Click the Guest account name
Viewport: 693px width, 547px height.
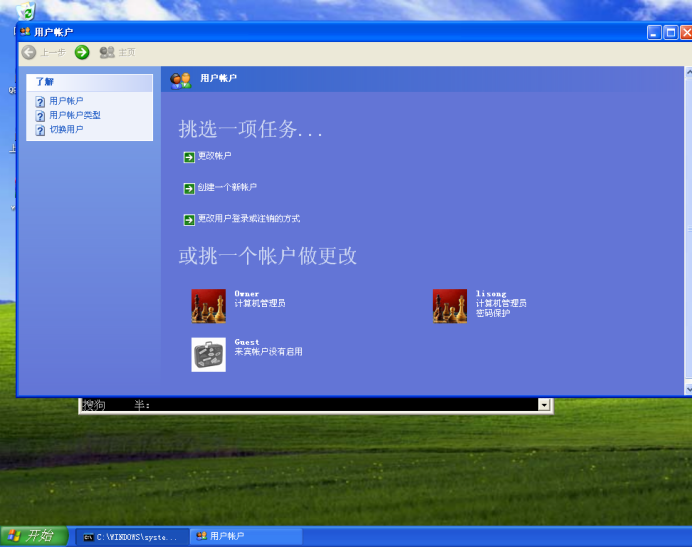[x=247, y=342]
